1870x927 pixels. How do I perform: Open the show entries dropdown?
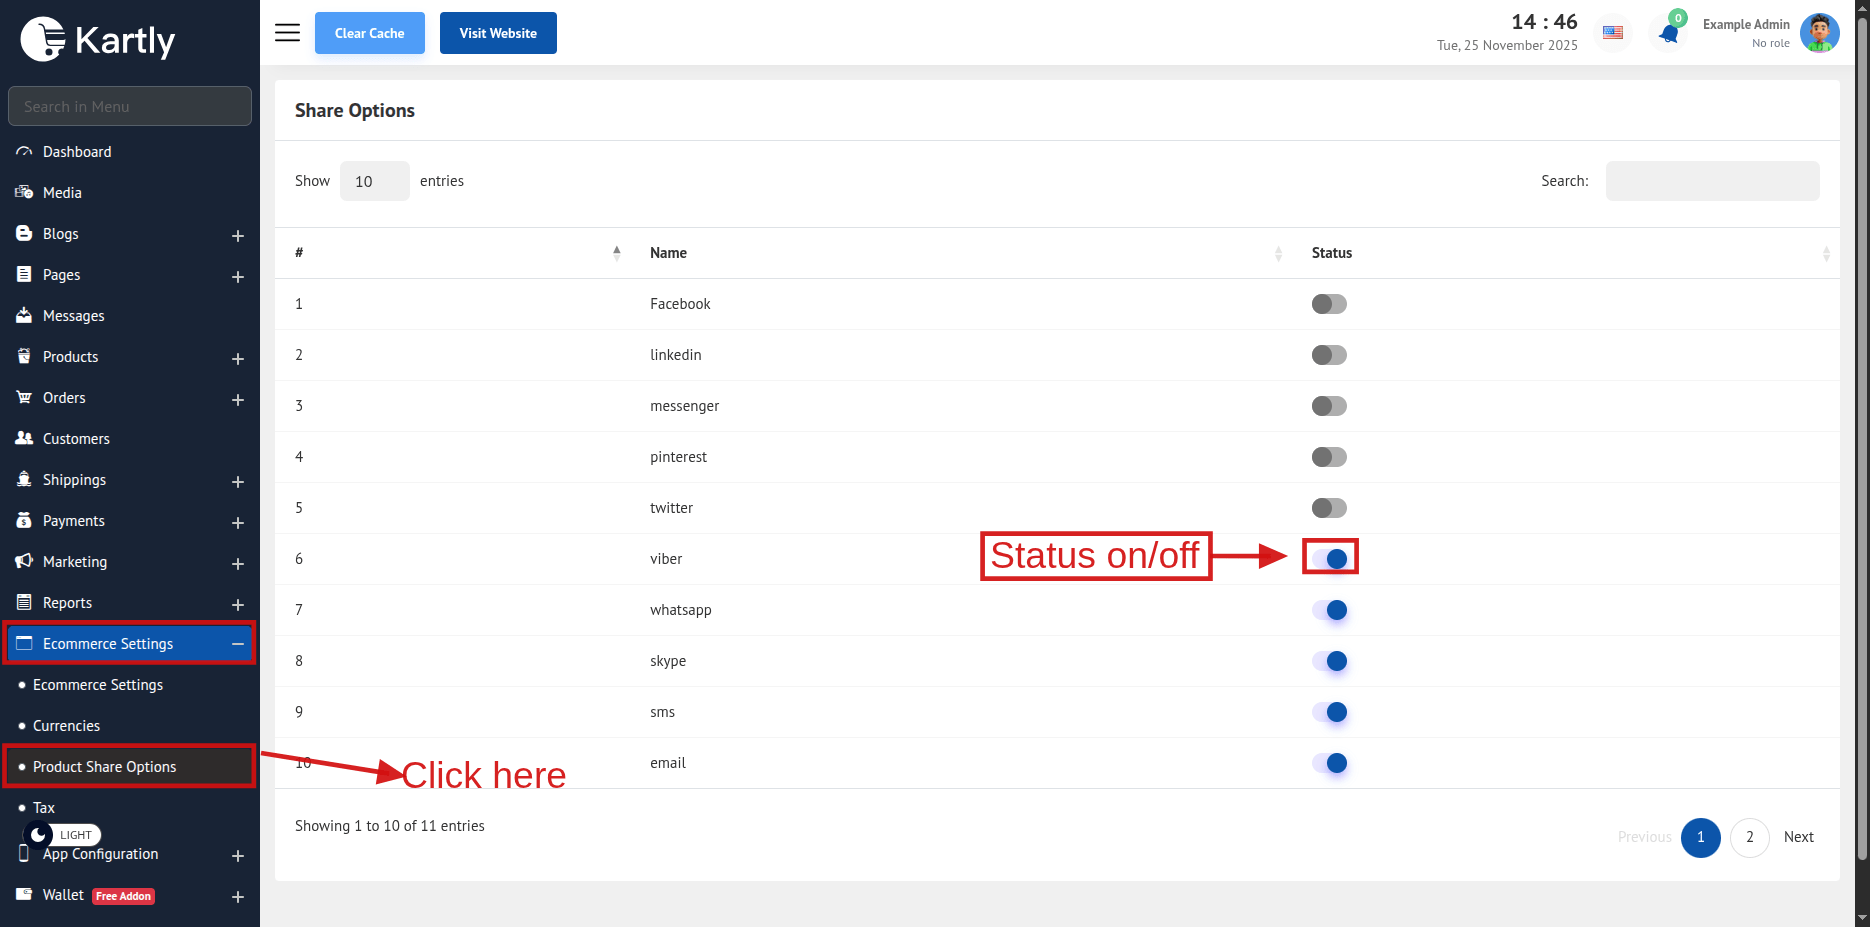click(x=374, y=181)
